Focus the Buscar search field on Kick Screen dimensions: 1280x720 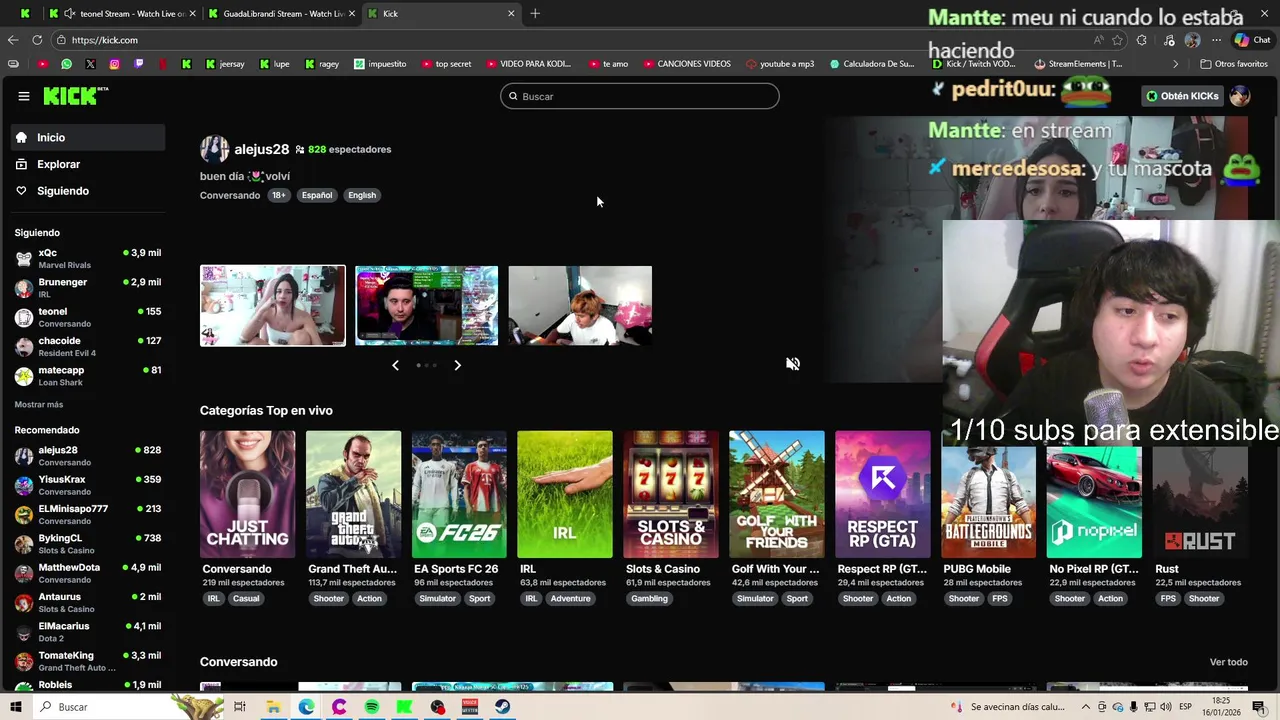(640, 96)
